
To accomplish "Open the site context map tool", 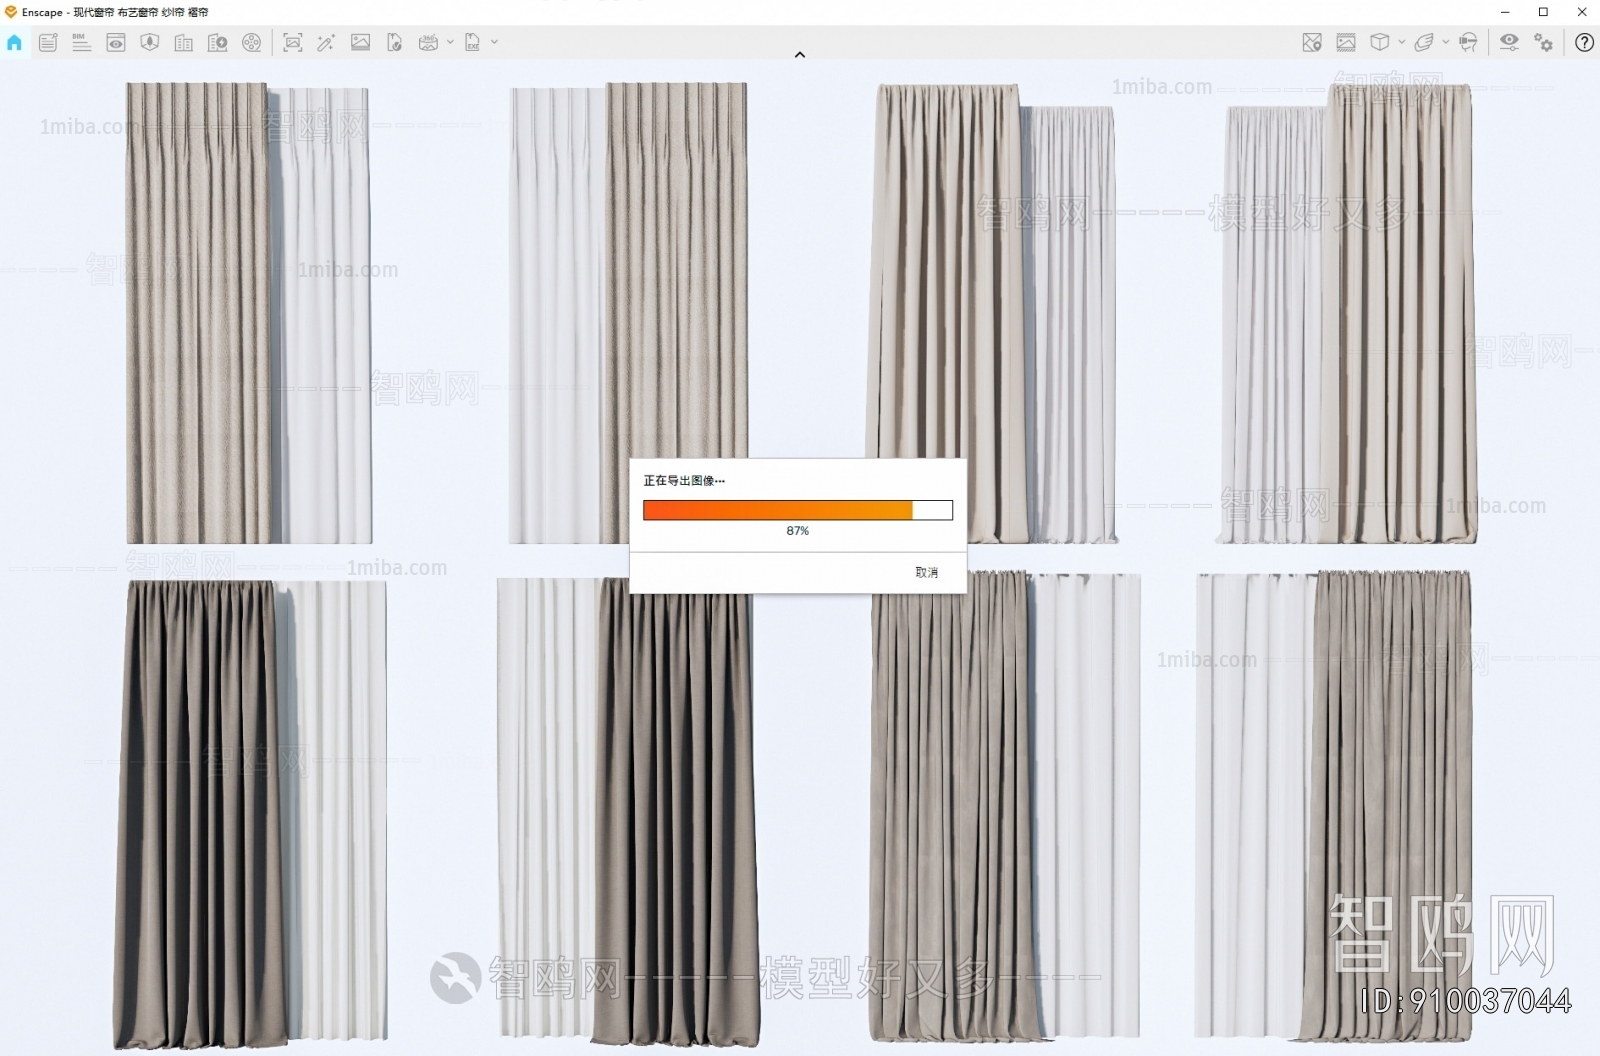I will 1311,43.
